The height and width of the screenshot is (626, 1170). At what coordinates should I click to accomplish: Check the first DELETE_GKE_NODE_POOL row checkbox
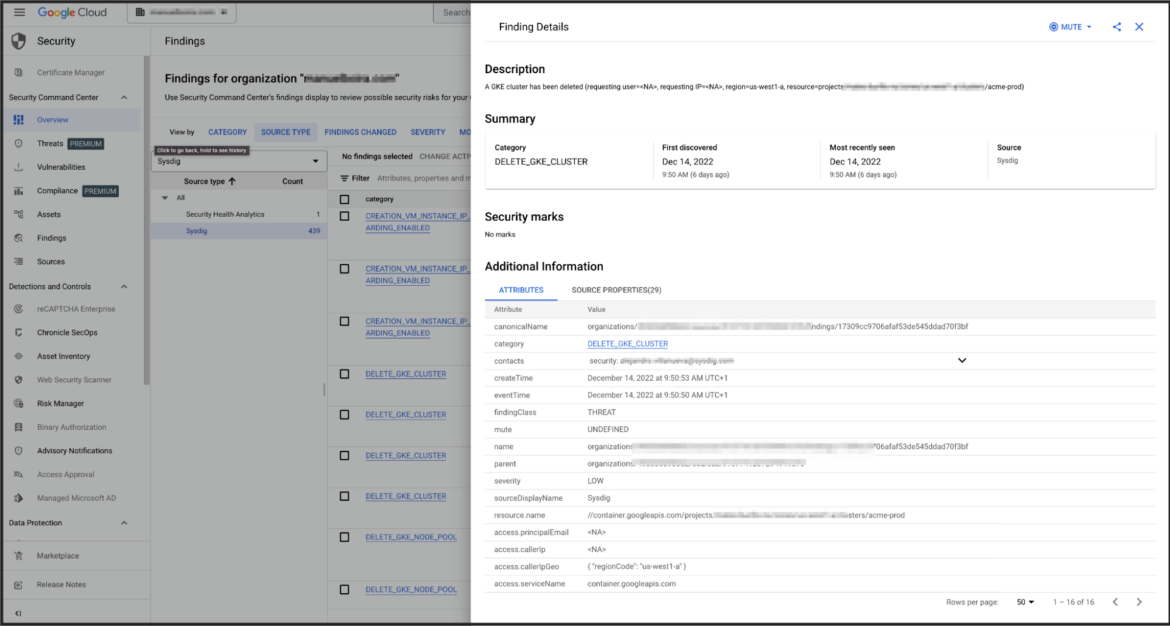[345, 537]
